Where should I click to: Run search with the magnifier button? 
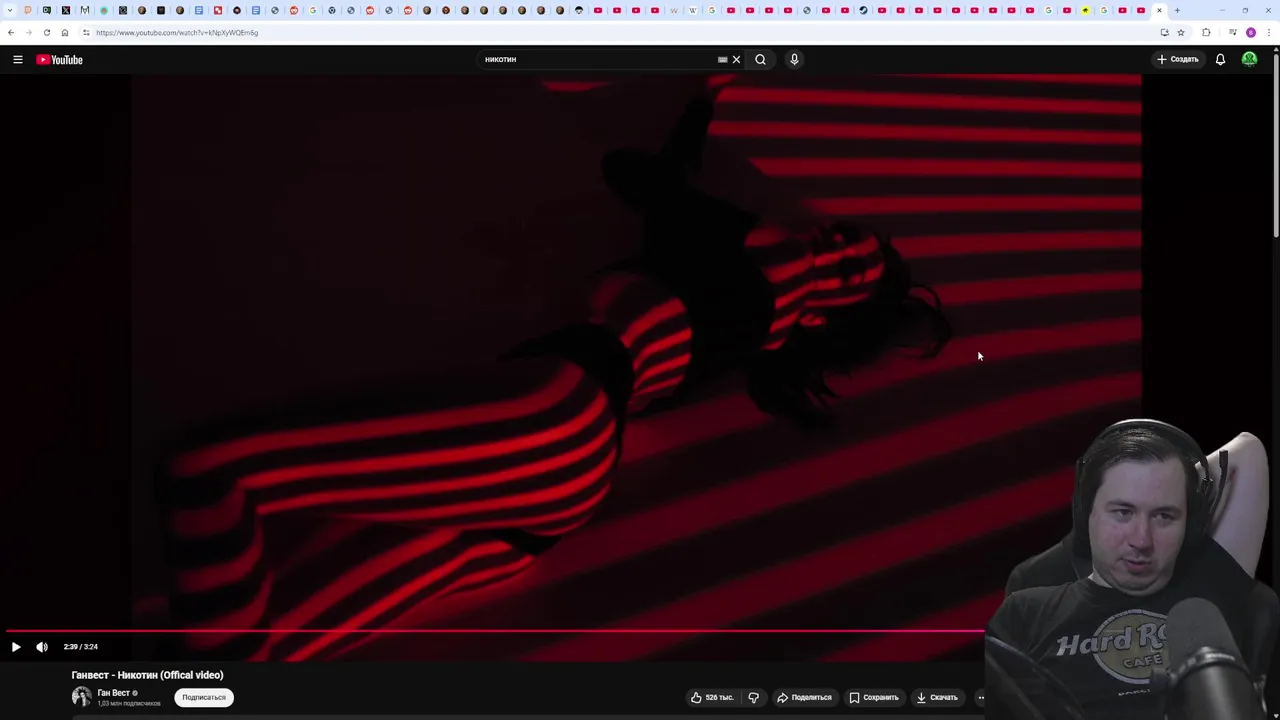(761, 59)
